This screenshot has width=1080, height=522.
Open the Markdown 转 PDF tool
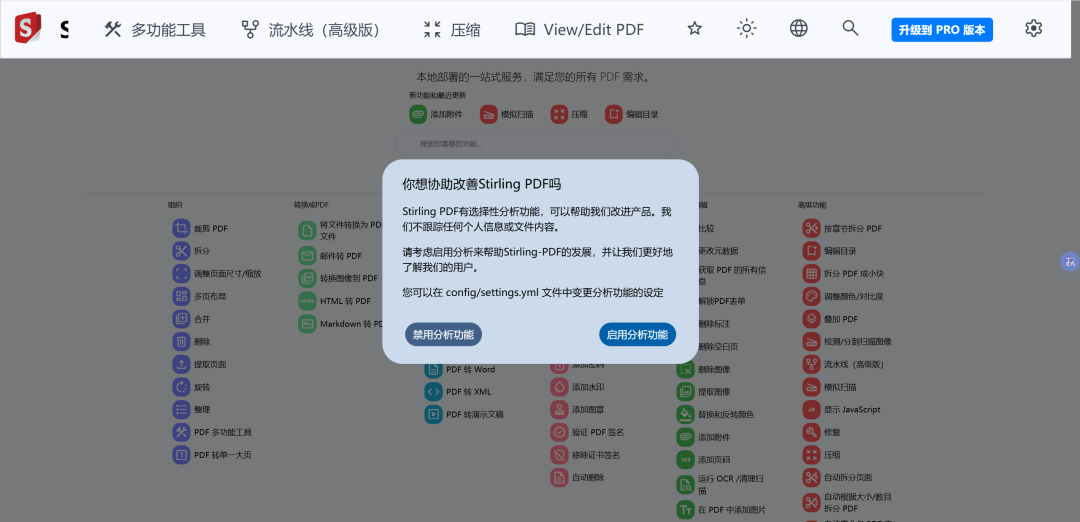click(x=340, y=324)
